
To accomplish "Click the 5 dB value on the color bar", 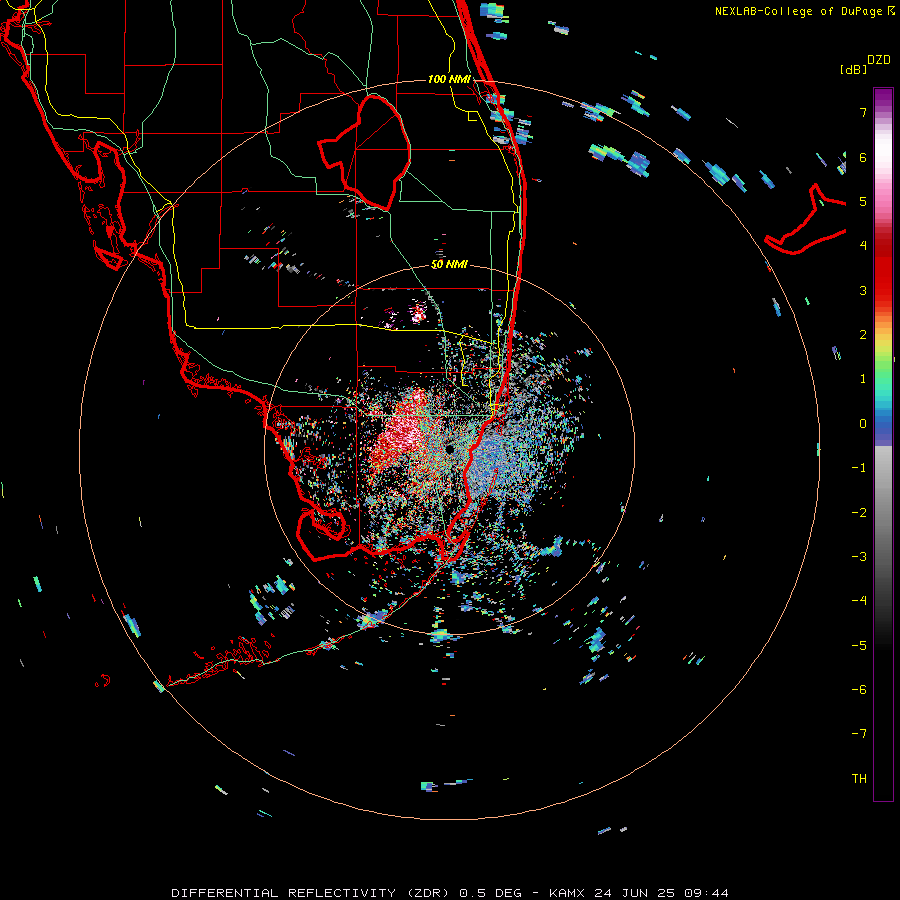I will [863, 201].
